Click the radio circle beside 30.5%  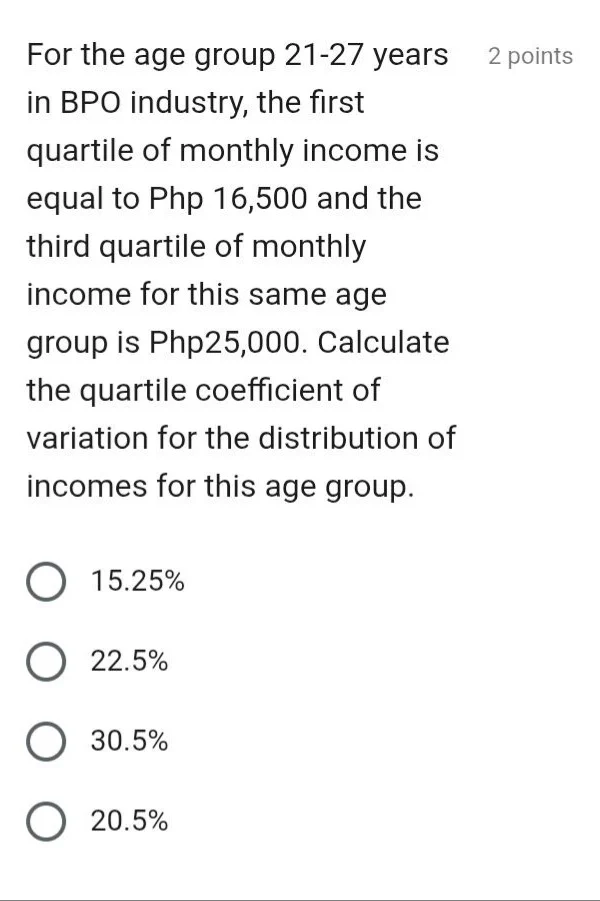coord(45,740)
